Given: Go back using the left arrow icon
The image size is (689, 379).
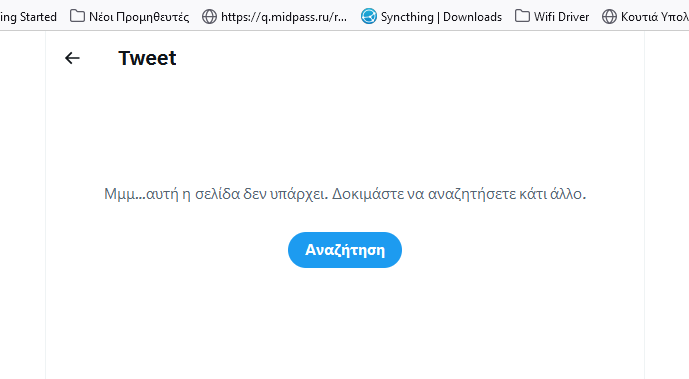Looking at the screenshot, I should [x=72, y=58].
